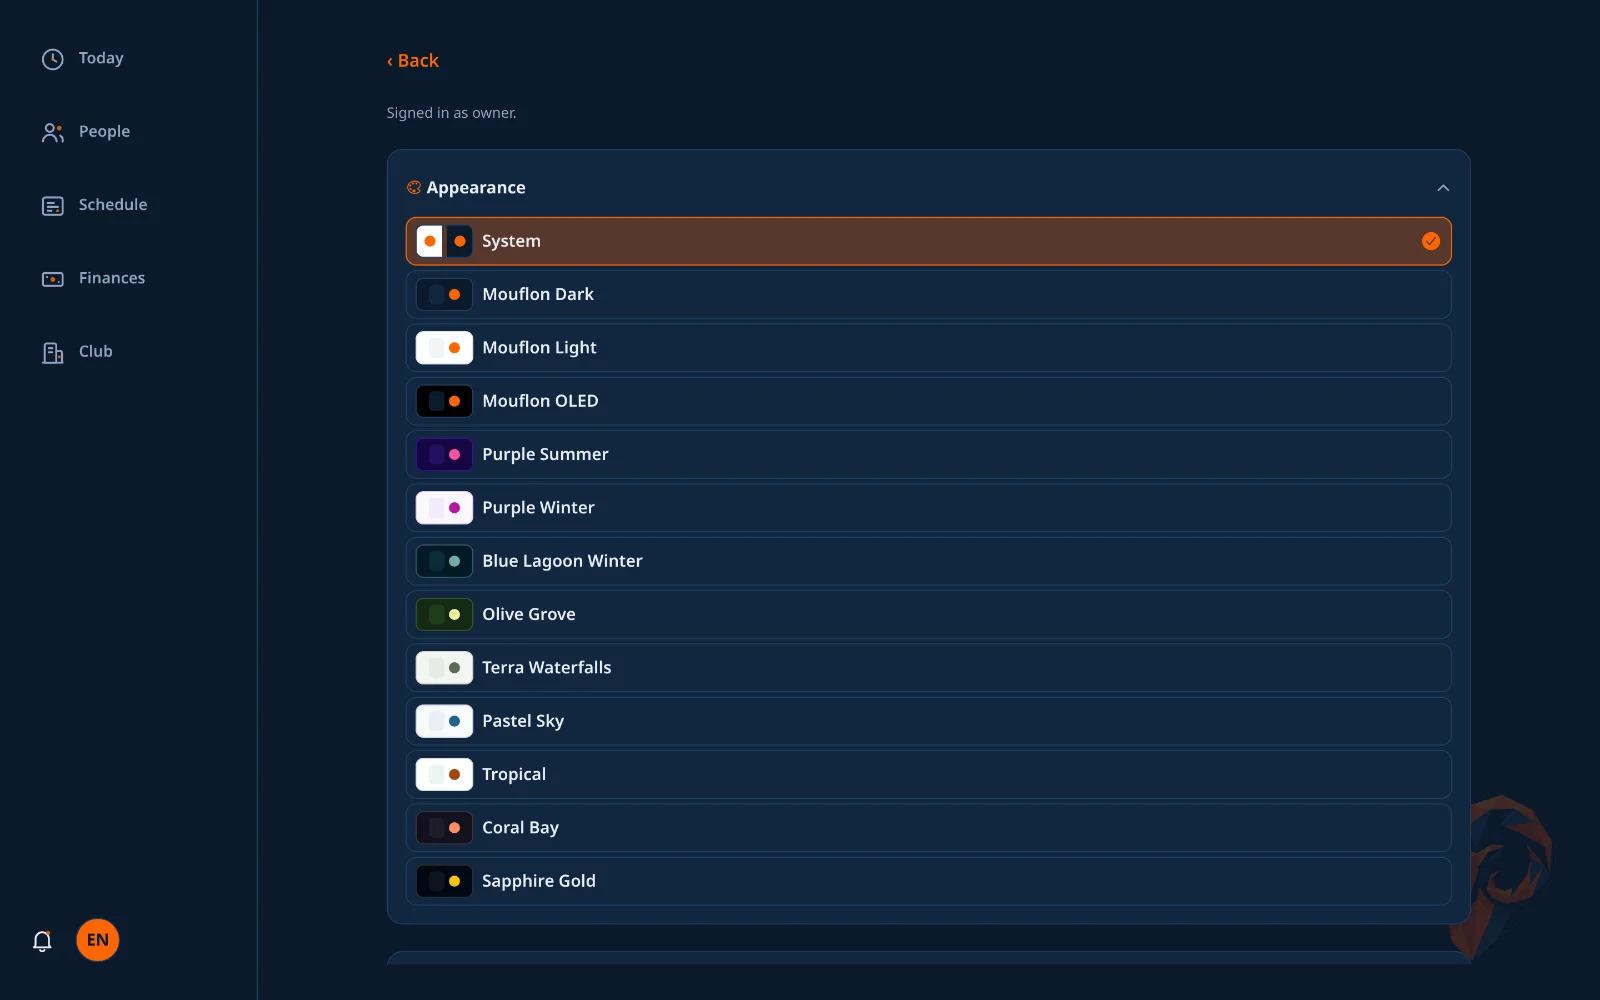Click the Olive Grove color swatch

[444, 614]
